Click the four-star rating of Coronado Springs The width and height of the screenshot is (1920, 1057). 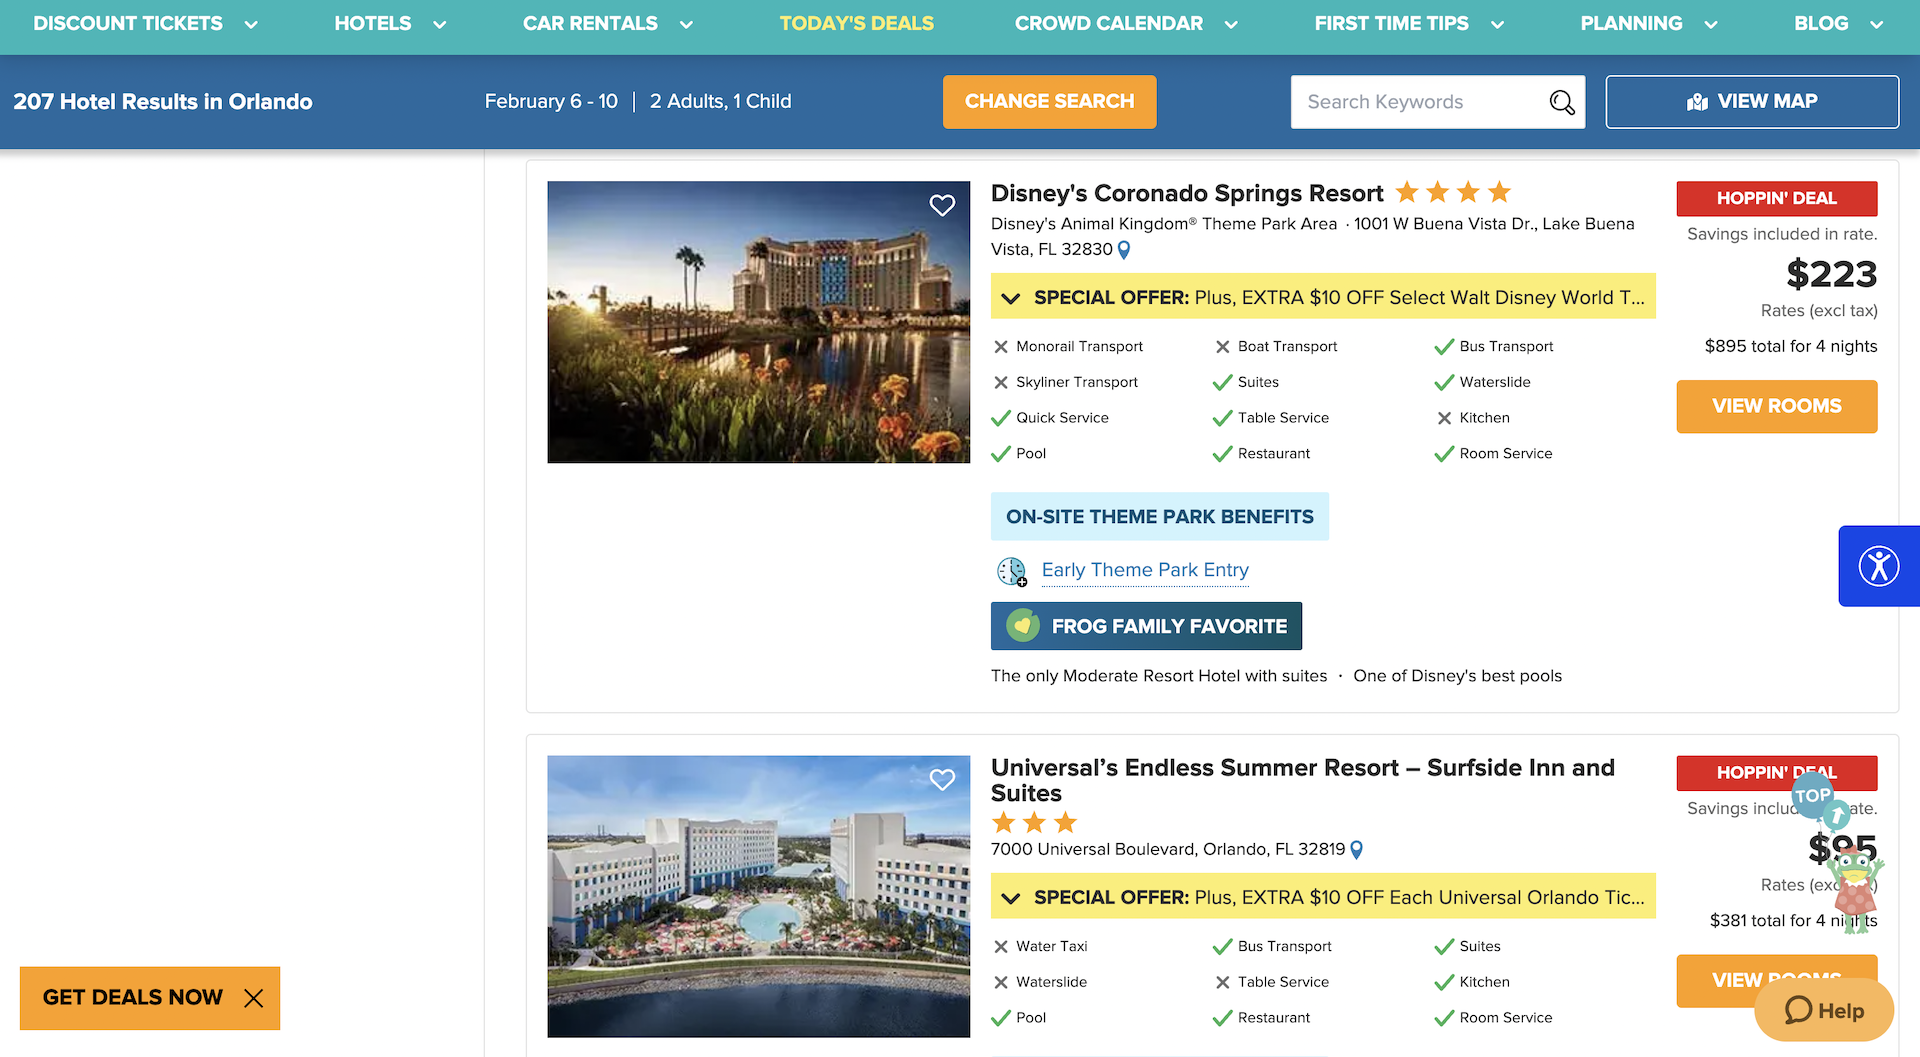click(x=1453, y=192)
